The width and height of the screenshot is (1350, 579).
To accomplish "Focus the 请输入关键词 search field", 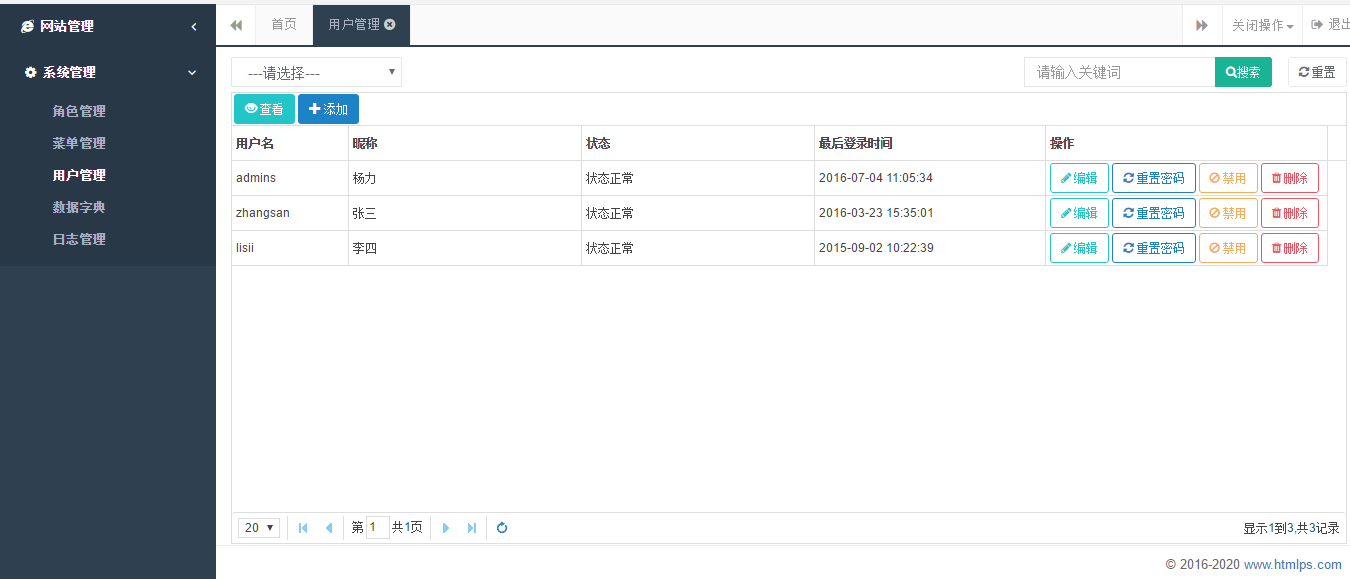I will click(1119, 72).
